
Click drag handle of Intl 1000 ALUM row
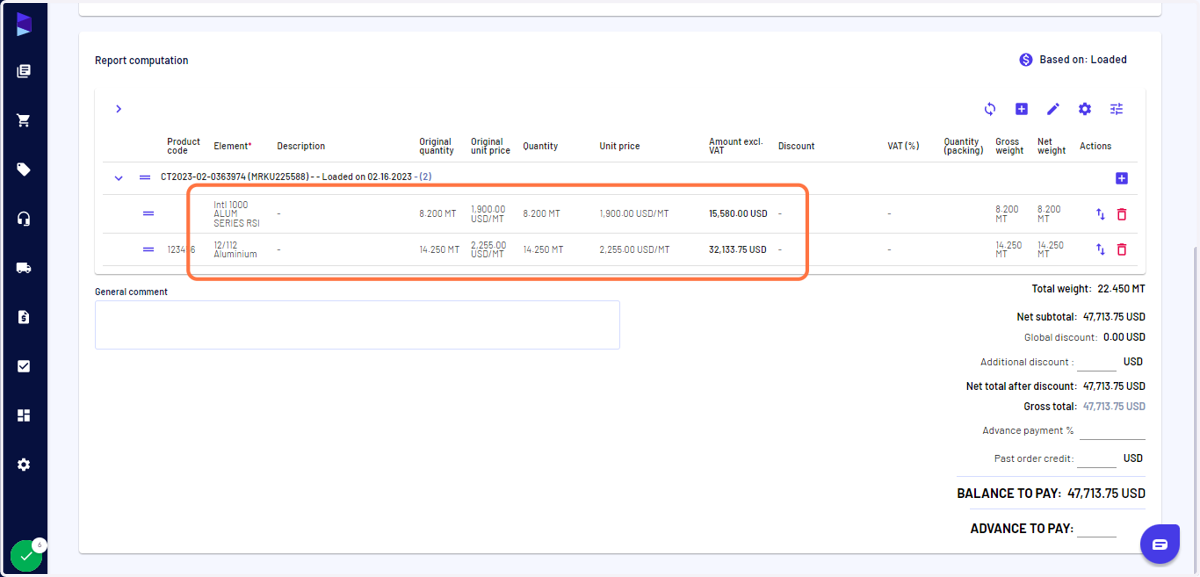click(x=148, y=213)
